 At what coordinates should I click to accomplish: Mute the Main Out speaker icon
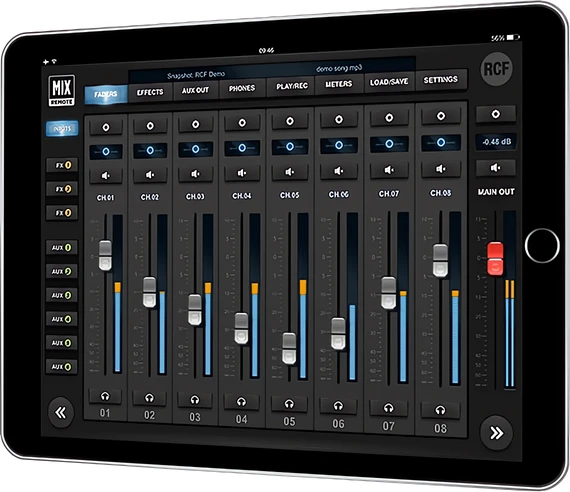click(x=495, y=168)
